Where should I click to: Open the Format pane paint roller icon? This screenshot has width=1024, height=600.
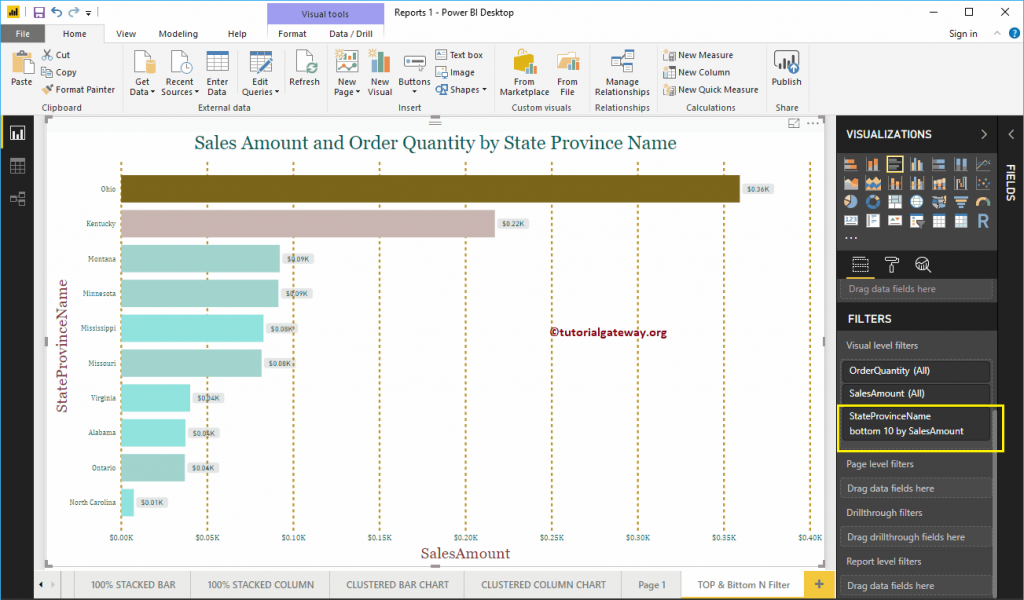[x=892, y=263]
